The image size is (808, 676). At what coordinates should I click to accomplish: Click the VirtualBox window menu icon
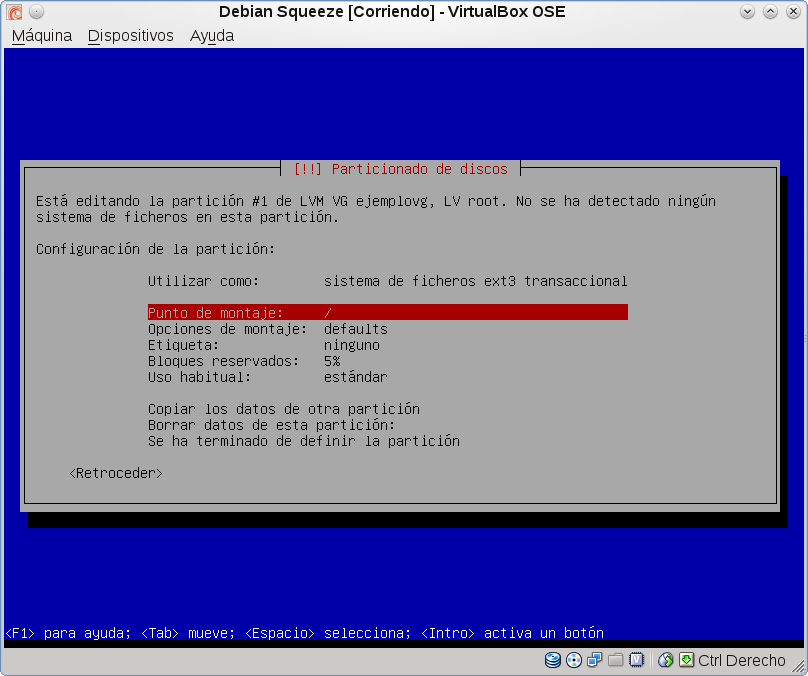click(x=14, y=11)
